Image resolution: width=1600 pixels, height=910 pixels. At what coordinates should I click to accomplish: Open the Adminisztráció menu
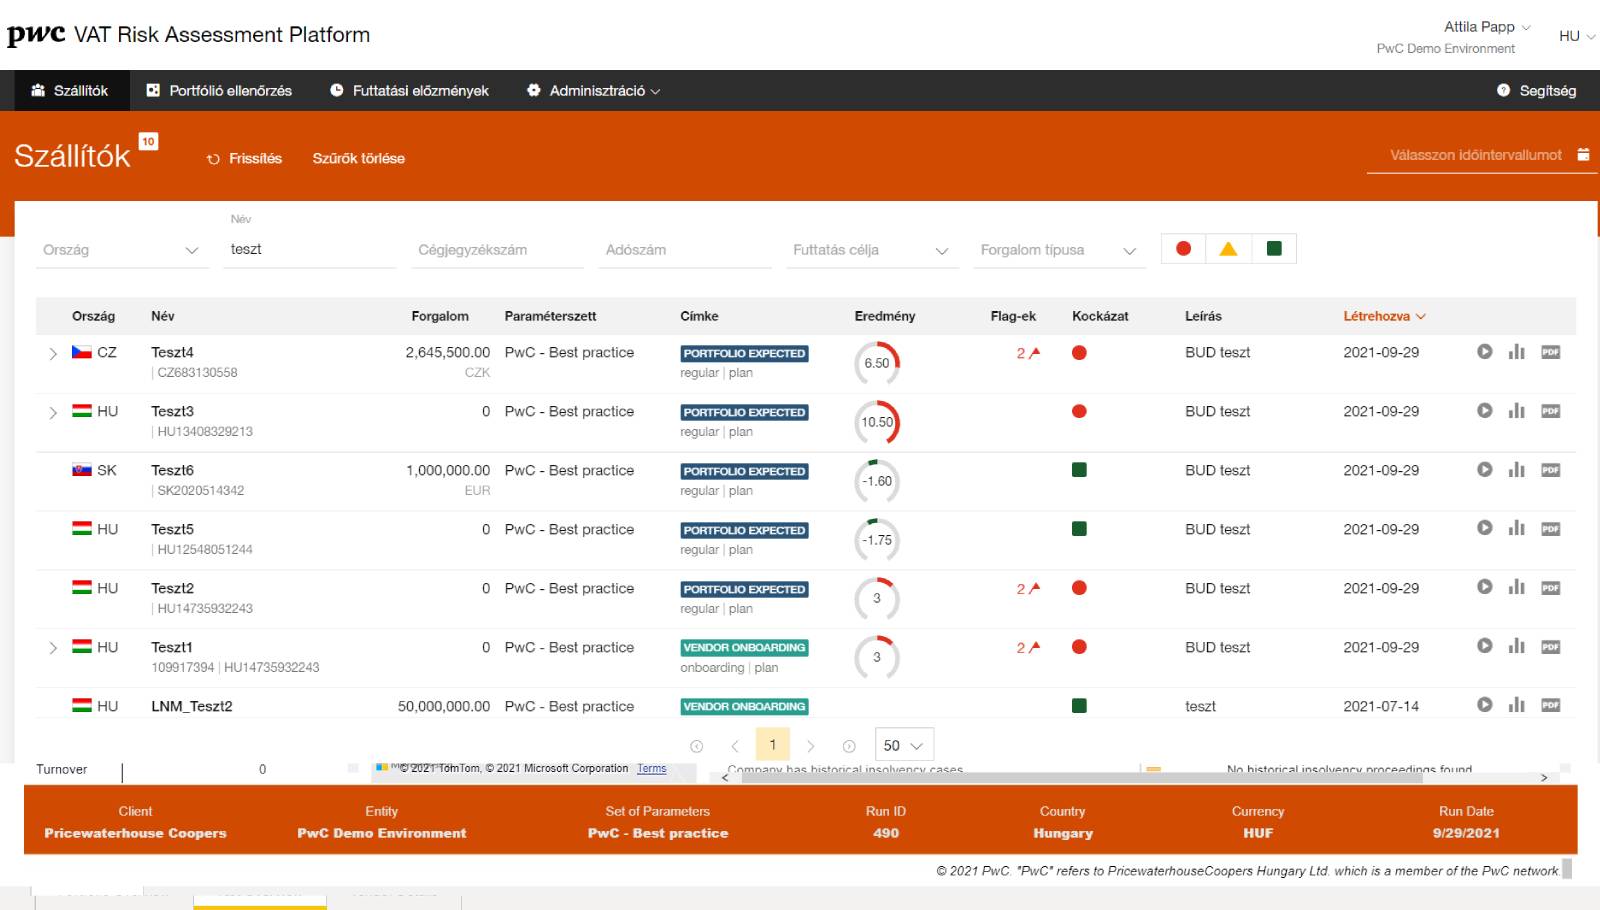[x=594, y=91]
